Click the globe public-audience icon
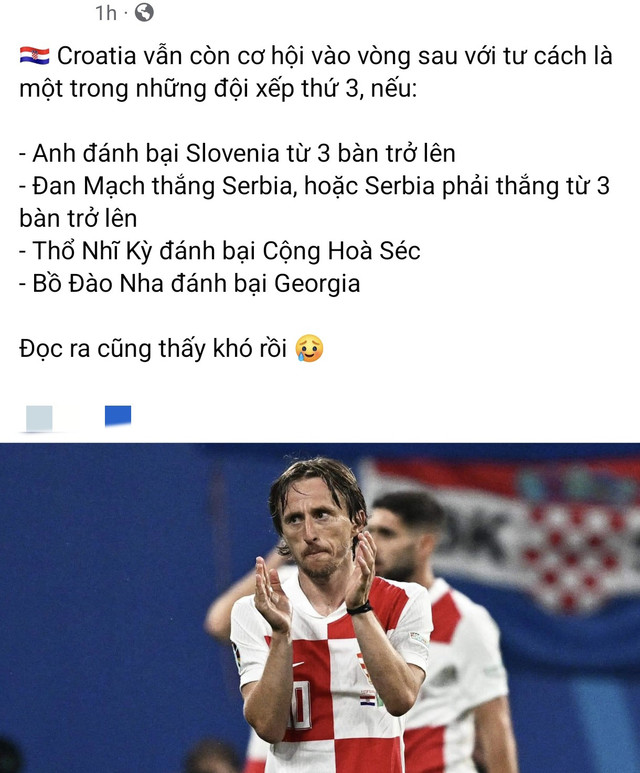Viewport: 640px width, 773px height. [144, 12]
